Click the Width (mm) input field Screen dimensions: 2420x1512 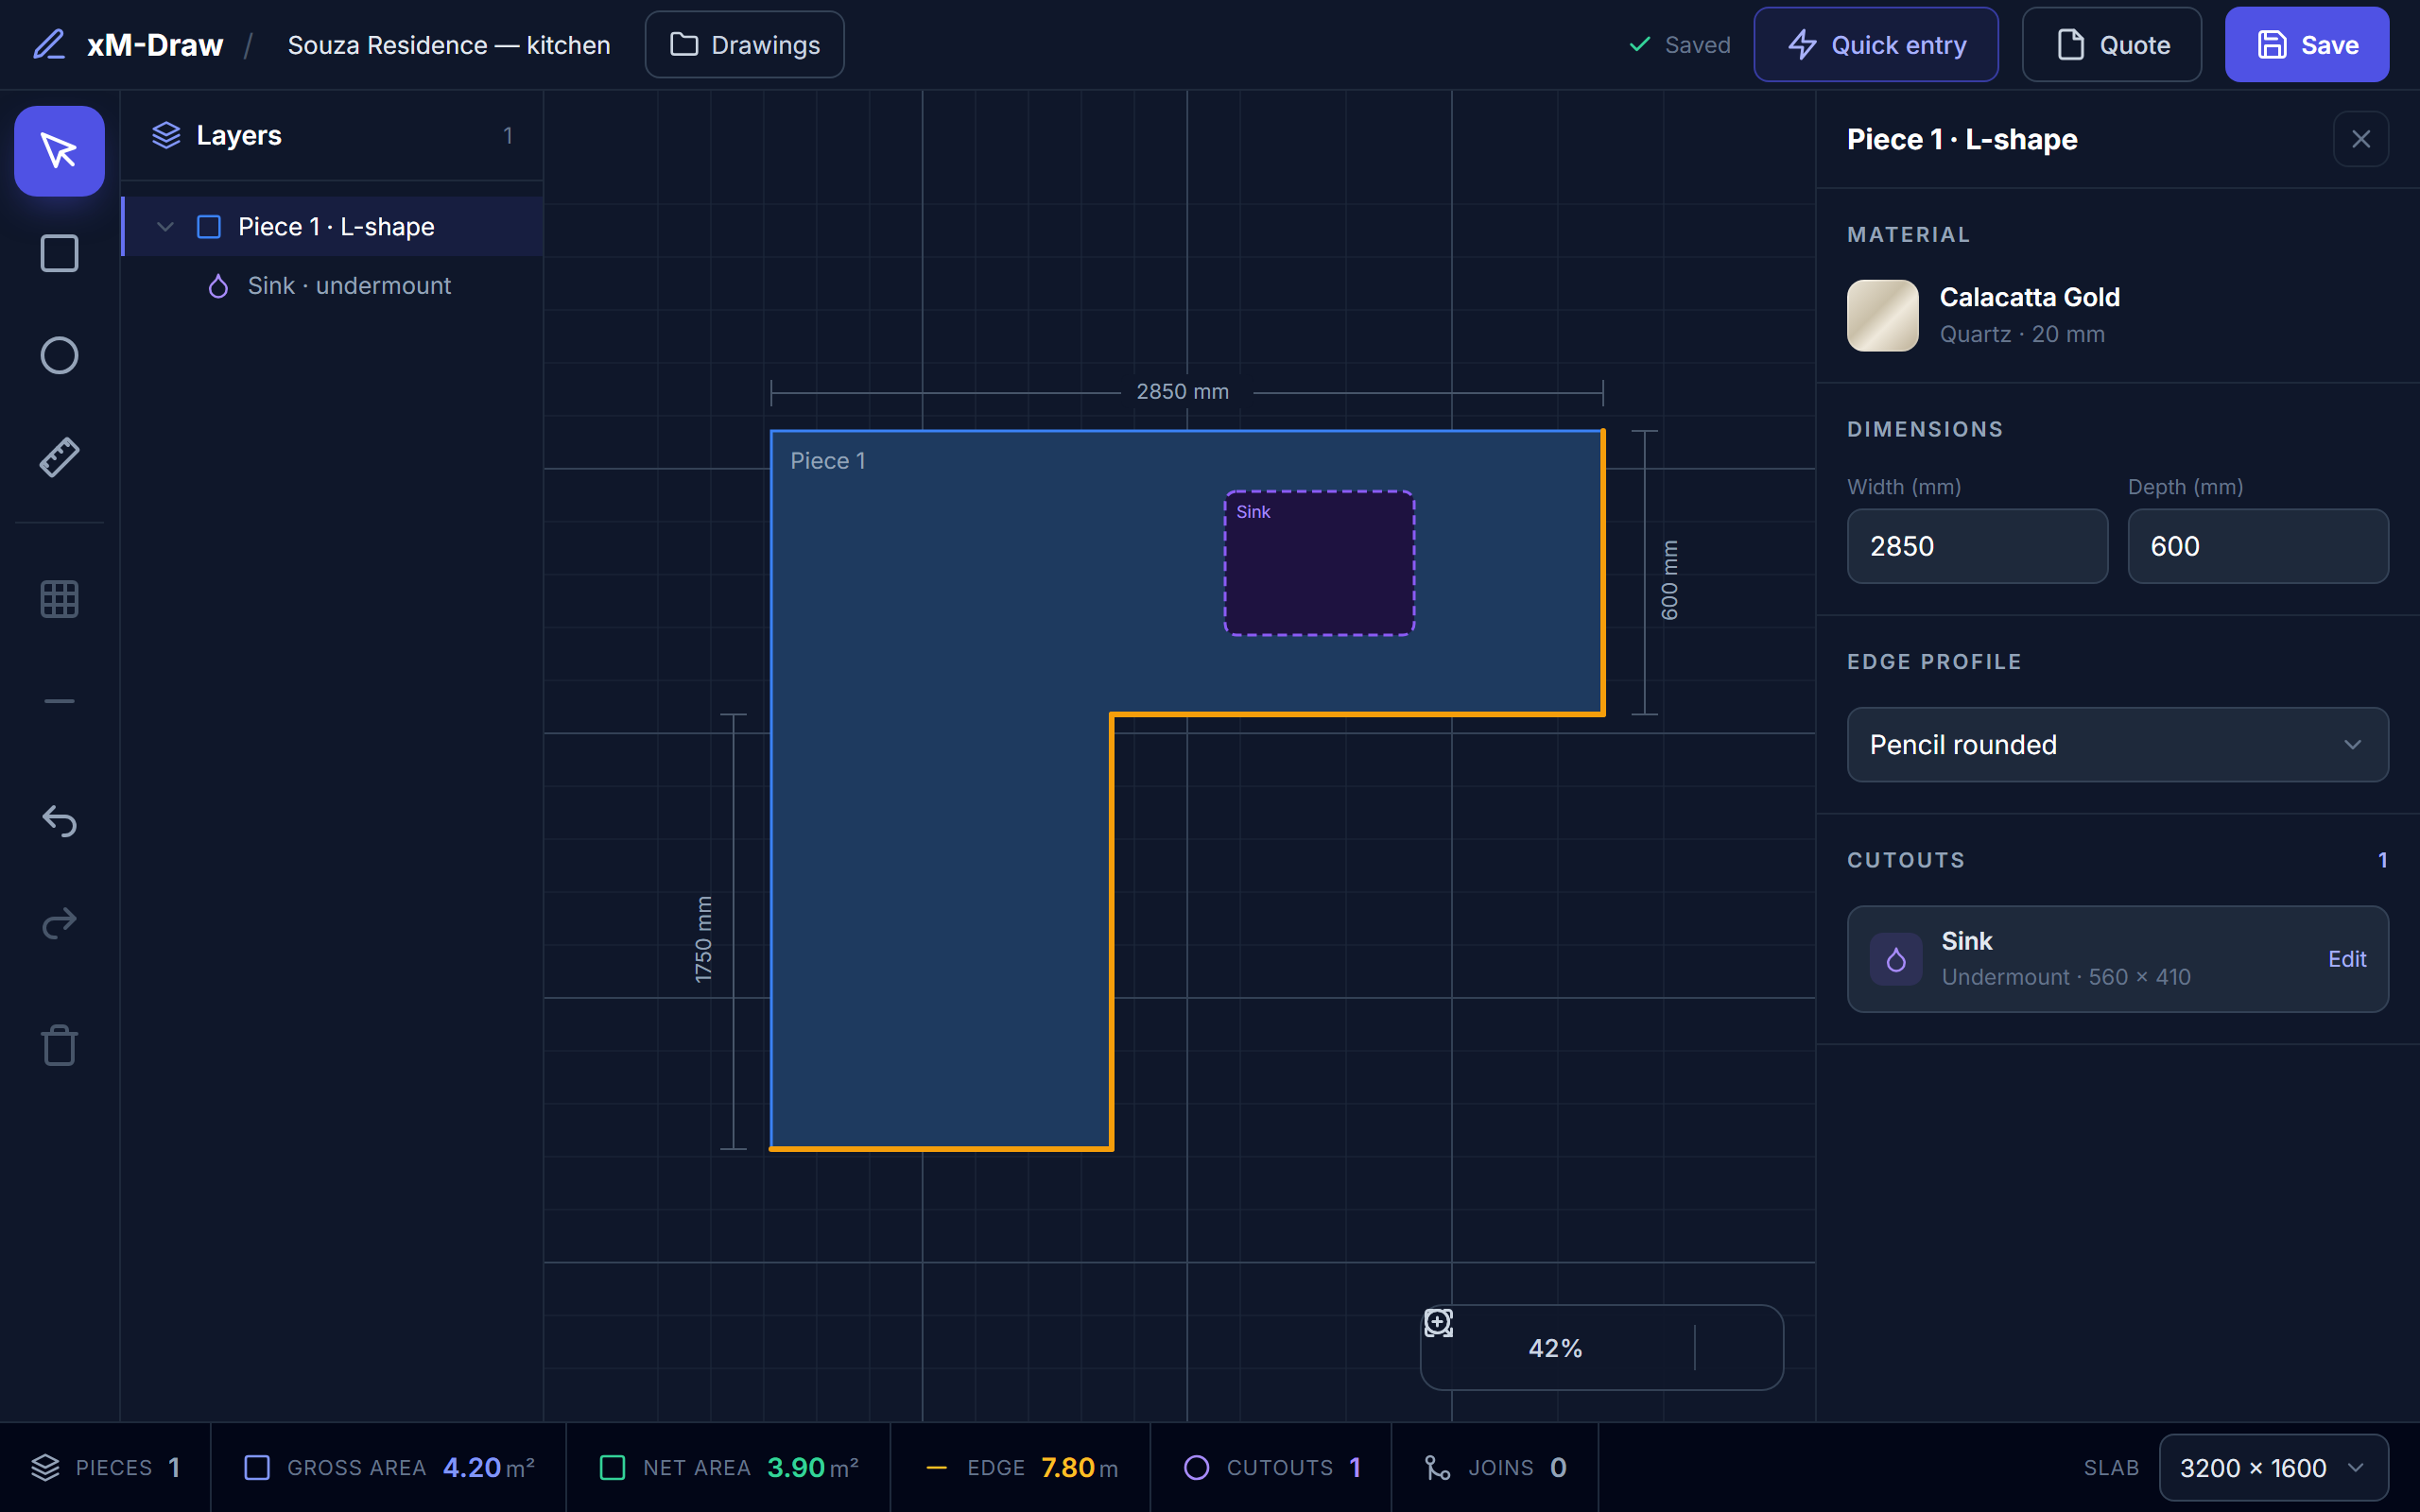1977,546
